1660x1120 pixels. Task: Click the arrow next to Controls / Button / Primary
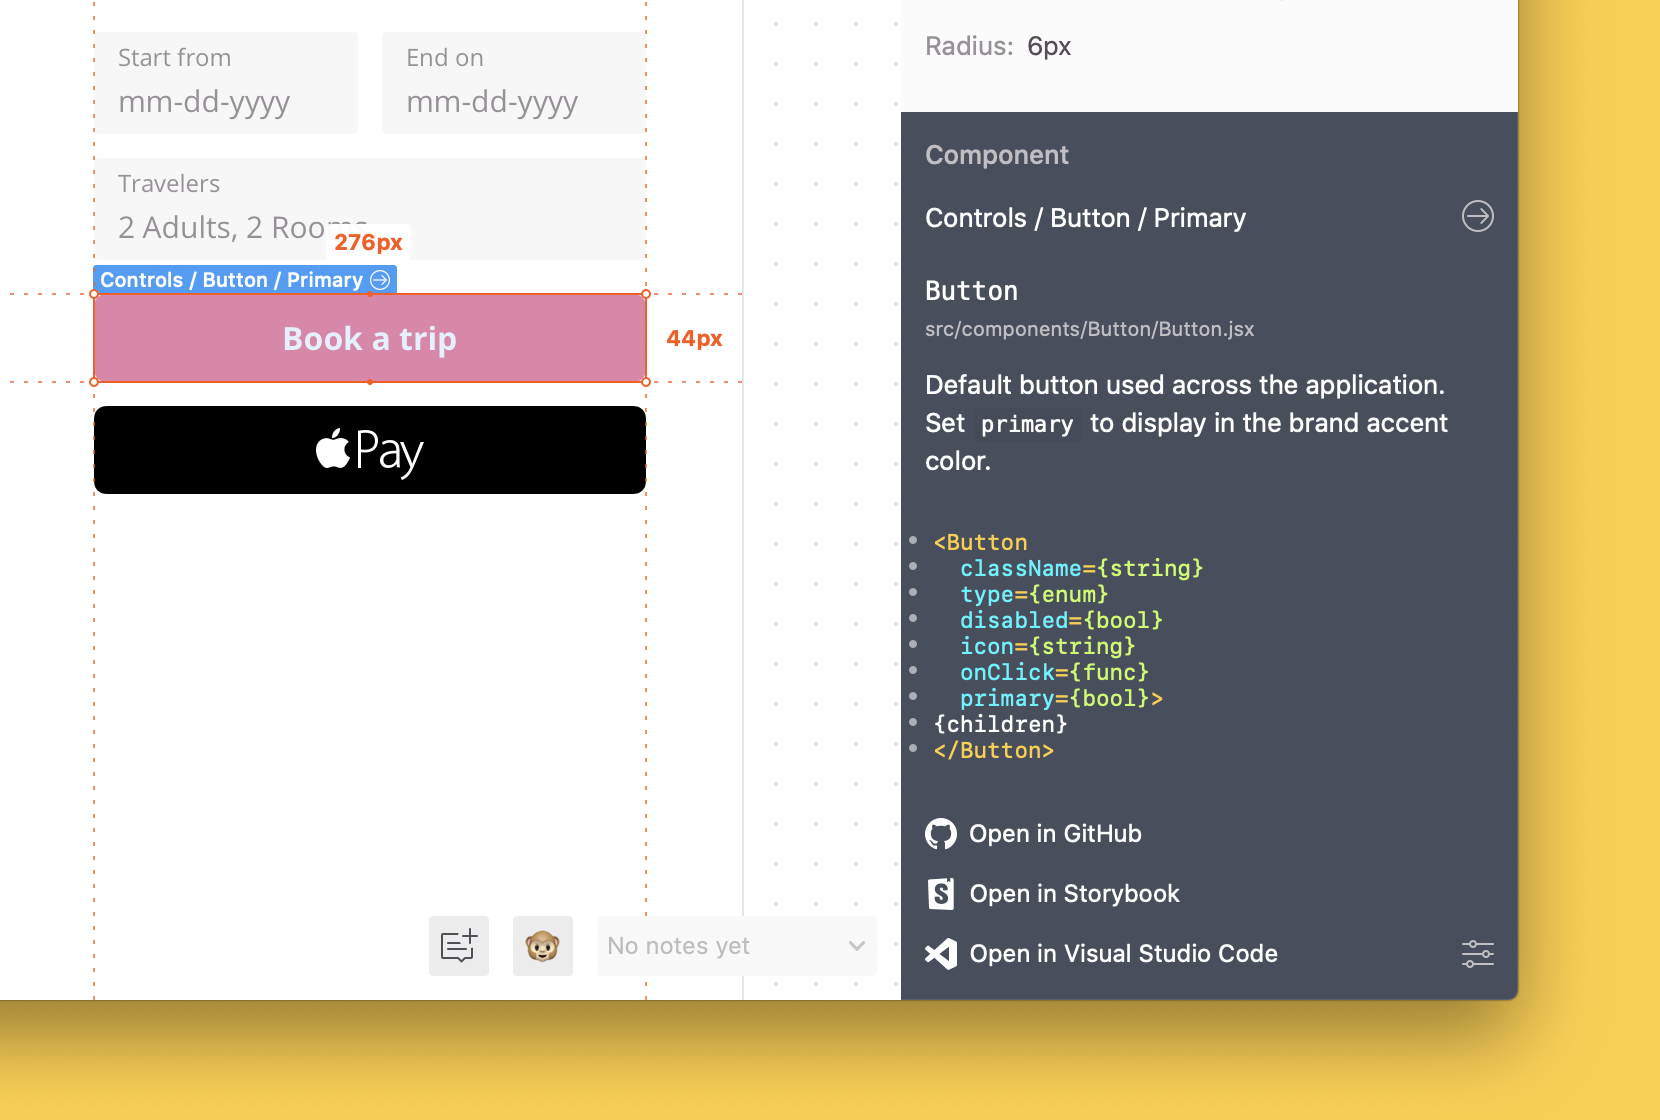[1478, 217]
